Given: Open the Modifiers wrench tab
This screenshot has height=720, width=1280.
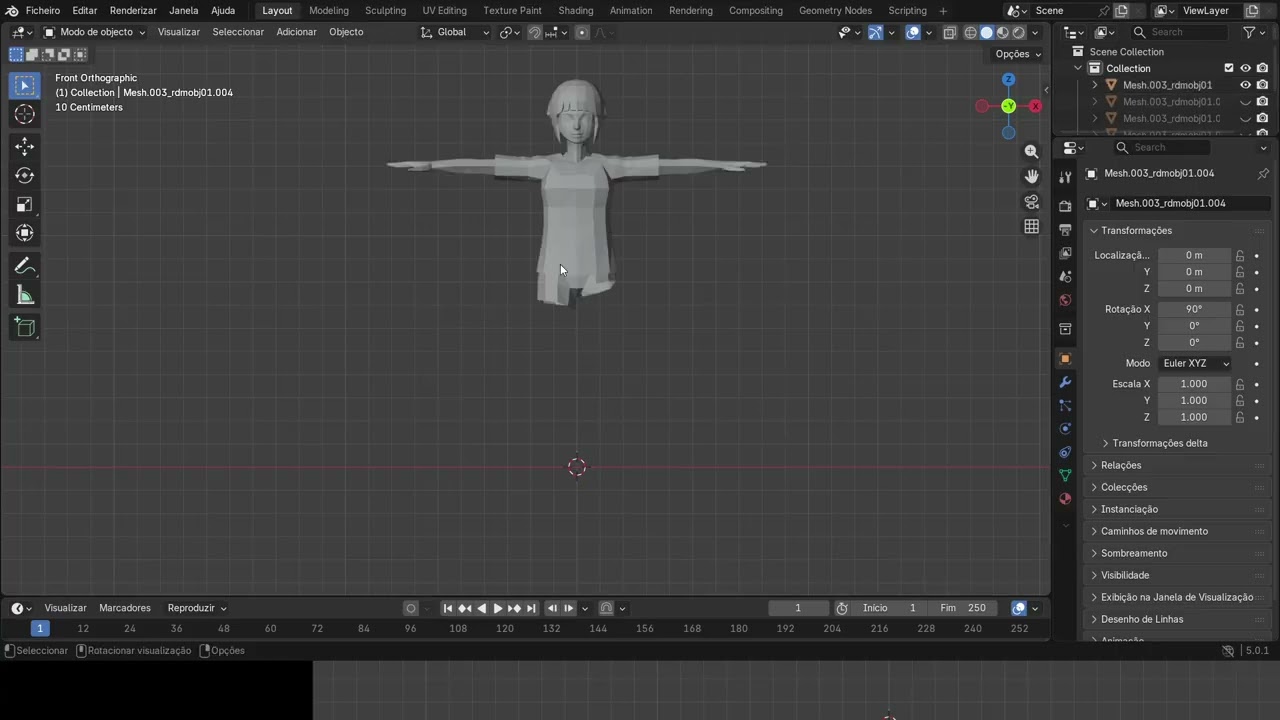Looking at the screenshot, I should (x=1065, y=382).
